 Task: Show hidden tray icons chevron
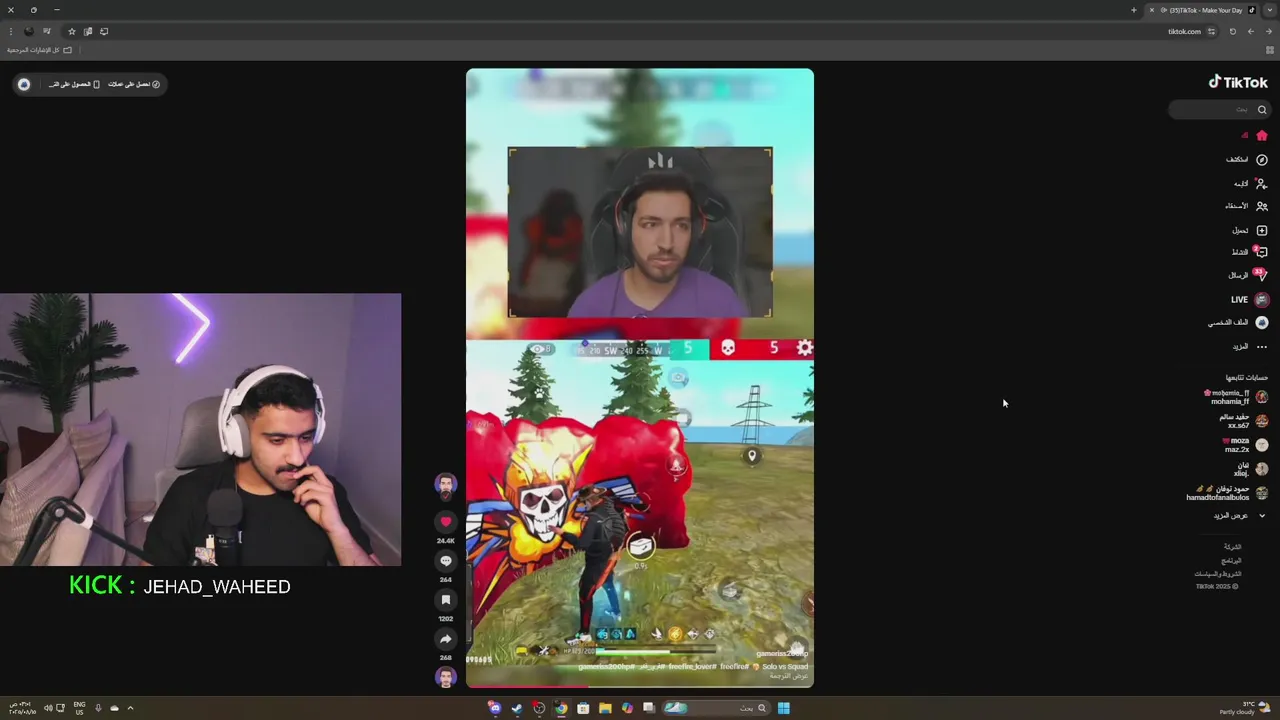pyautogui.click(x=130, y=708)
